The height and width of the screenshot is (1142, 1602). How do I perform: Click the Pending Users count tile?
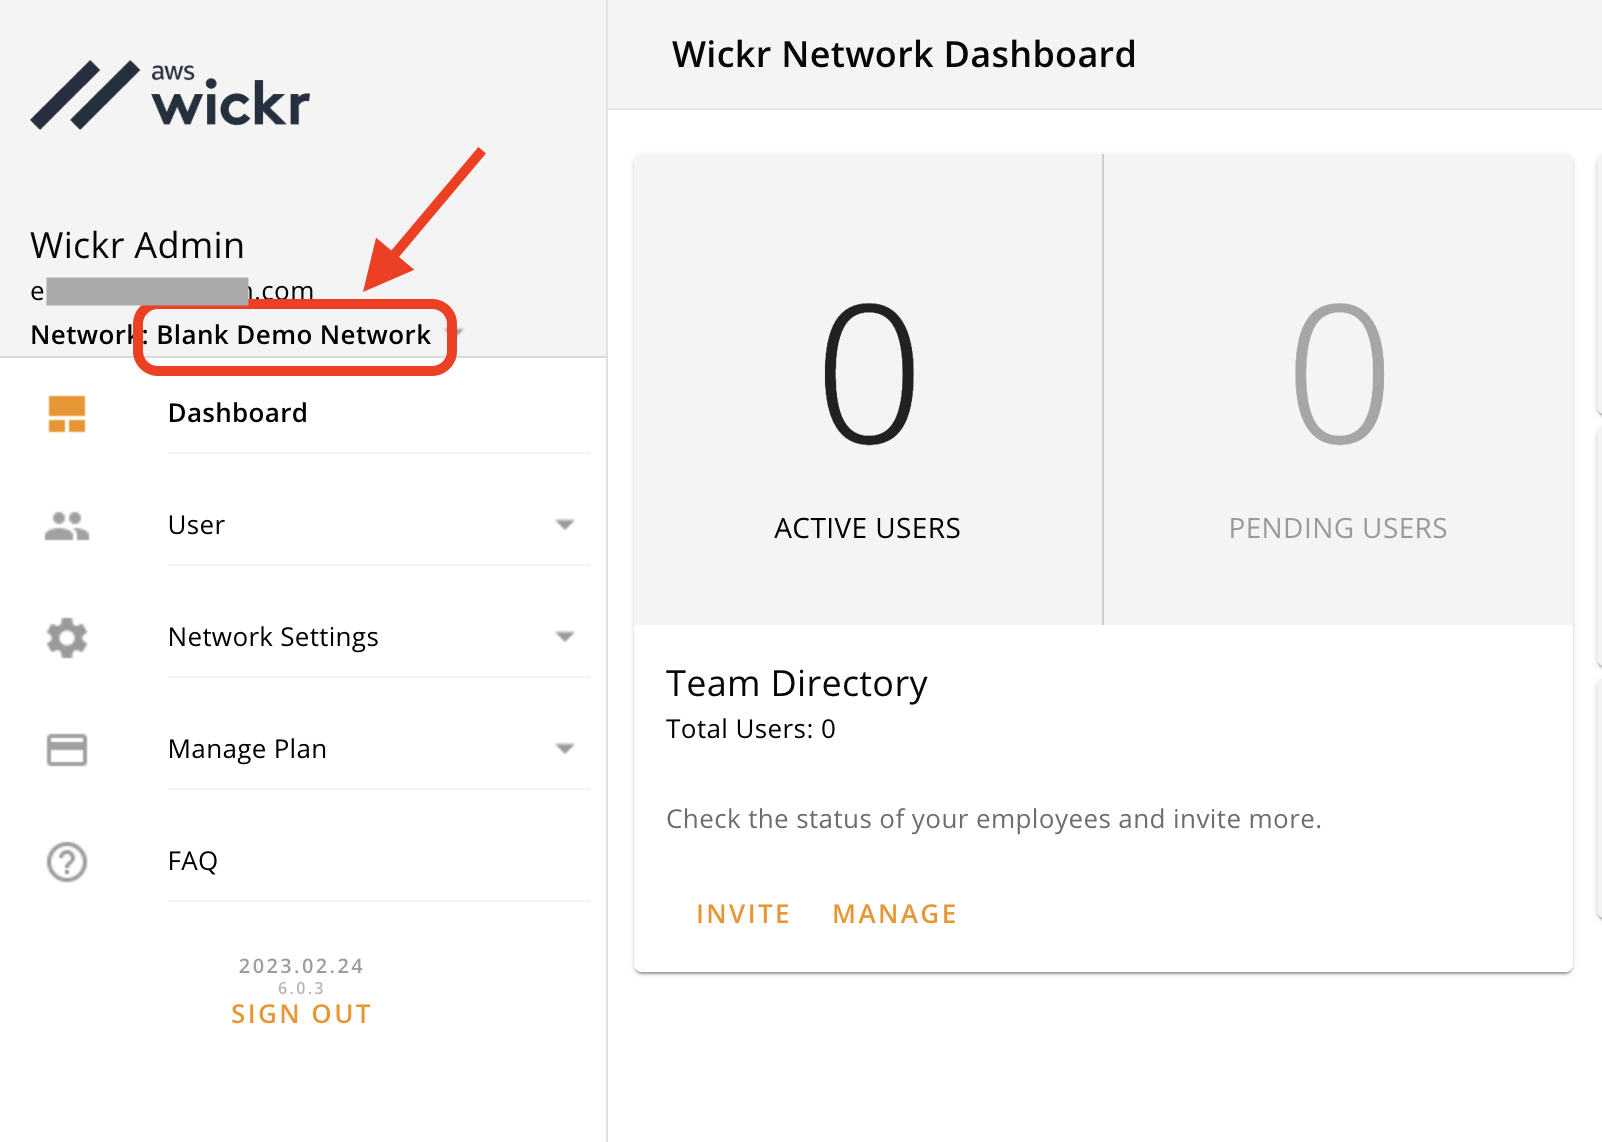pos(1338,390)
